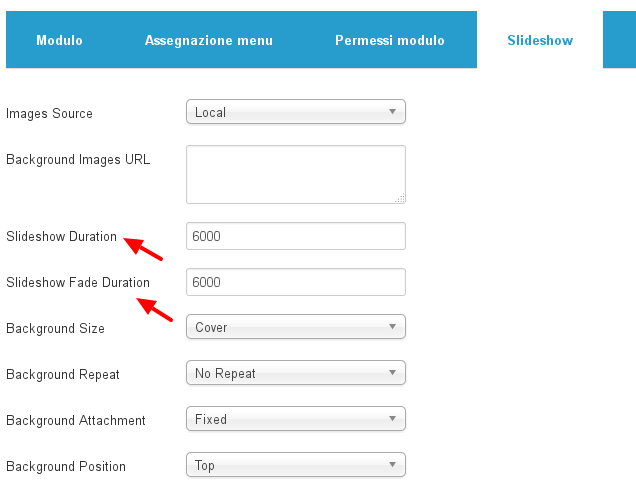Click the arrow on the Fixed dropdown
This screenshot has width=636, height=502.
click(392, 418)
